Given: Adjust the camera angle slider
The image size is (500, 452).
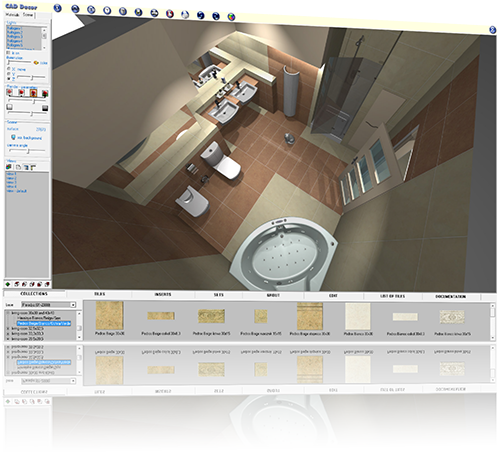Looking at the screenshot, I should (26, 151).
